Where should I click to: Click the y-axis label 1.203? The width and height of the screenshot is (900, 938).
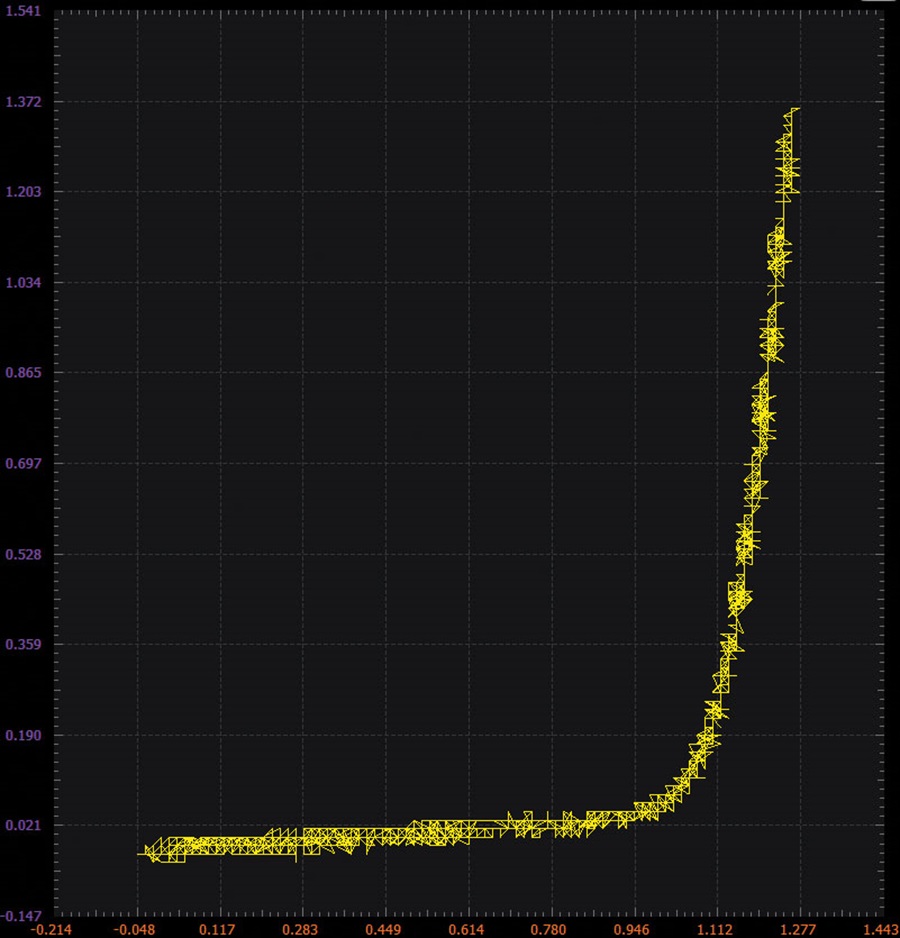[23, 191]
